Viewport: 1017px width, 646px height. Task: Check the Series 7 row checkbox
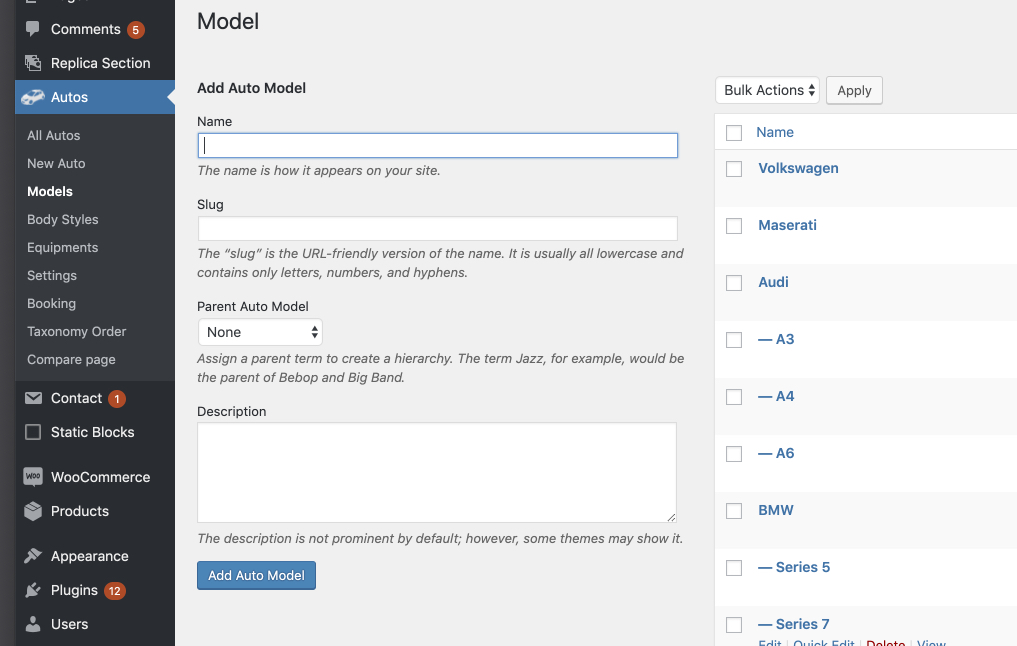(734, 625)
